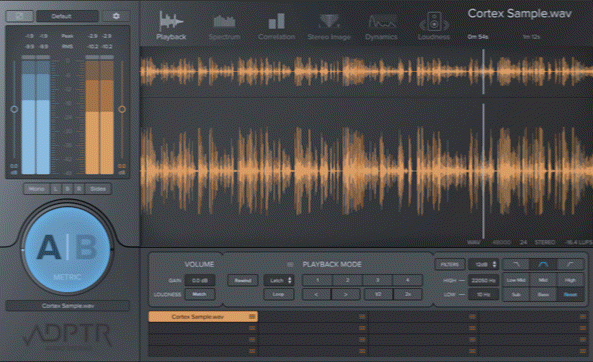Double the loop with the 2x button
Image resolution: width=593 pixels, height=362 pixels.
tap(408, 294)
